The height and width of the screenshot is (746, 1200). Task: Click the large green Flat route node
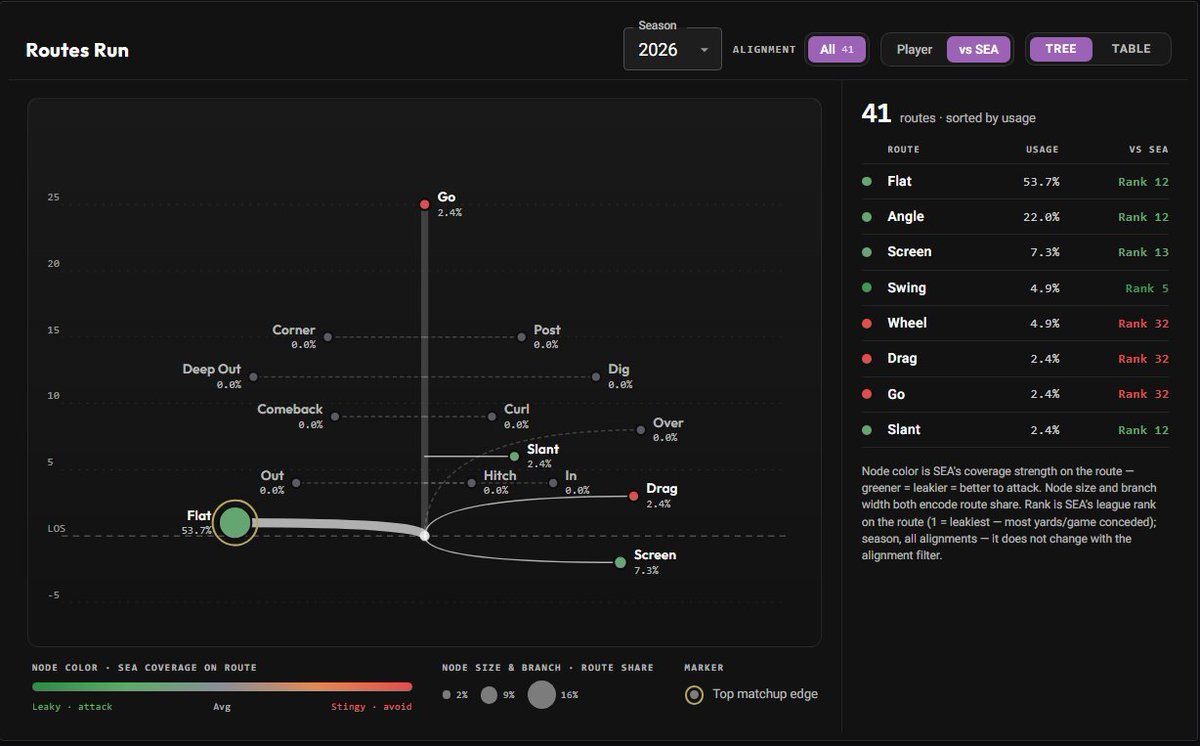point(234,522)
